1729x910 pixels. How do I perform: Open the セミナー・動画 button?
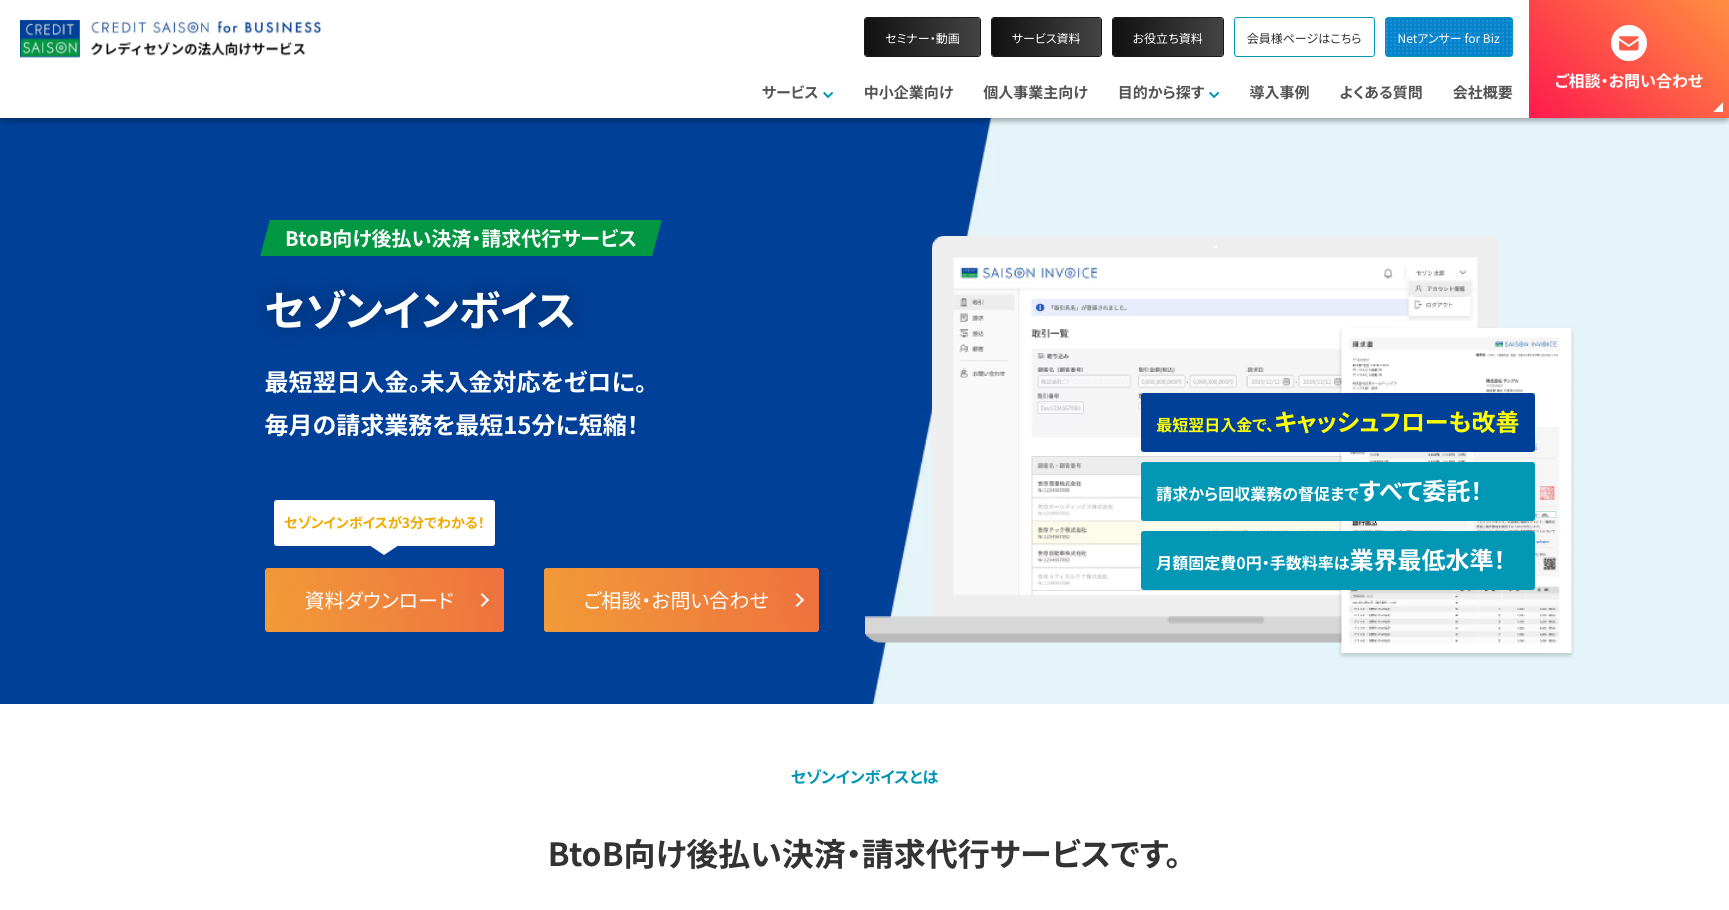coord(922,37)
